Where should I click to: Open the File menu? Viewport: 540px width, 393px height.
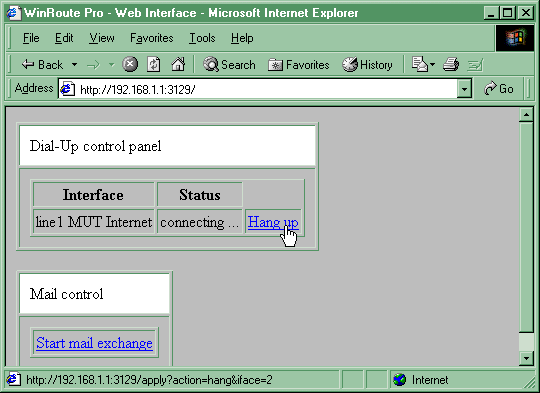(31, 38)
